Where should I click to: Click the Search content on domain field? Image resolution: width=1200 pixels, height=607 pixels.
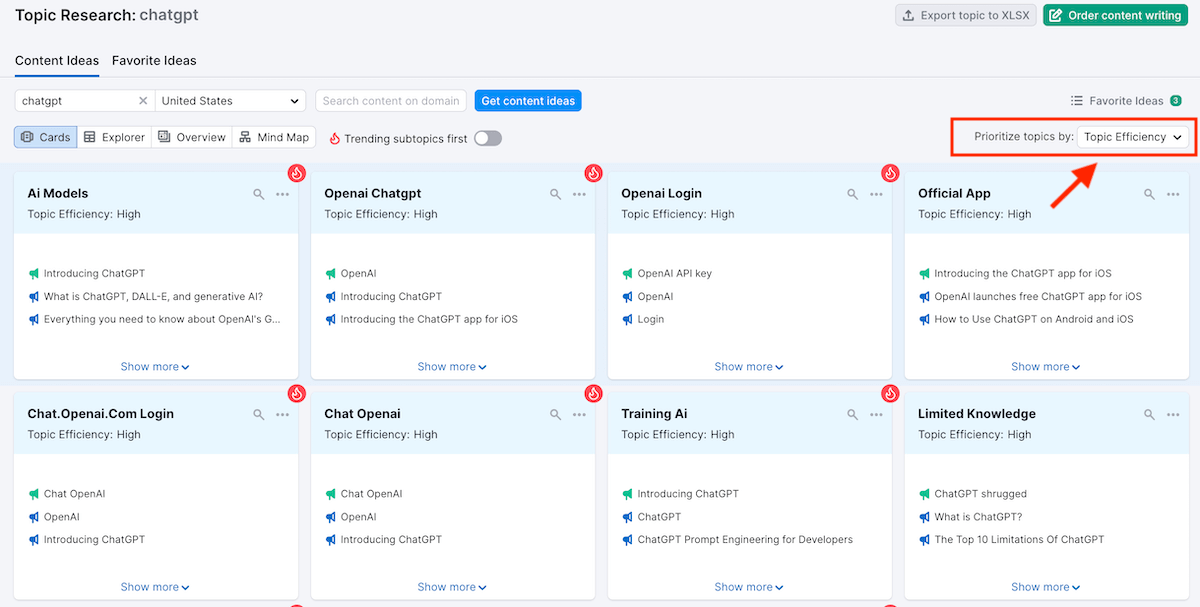391,101
